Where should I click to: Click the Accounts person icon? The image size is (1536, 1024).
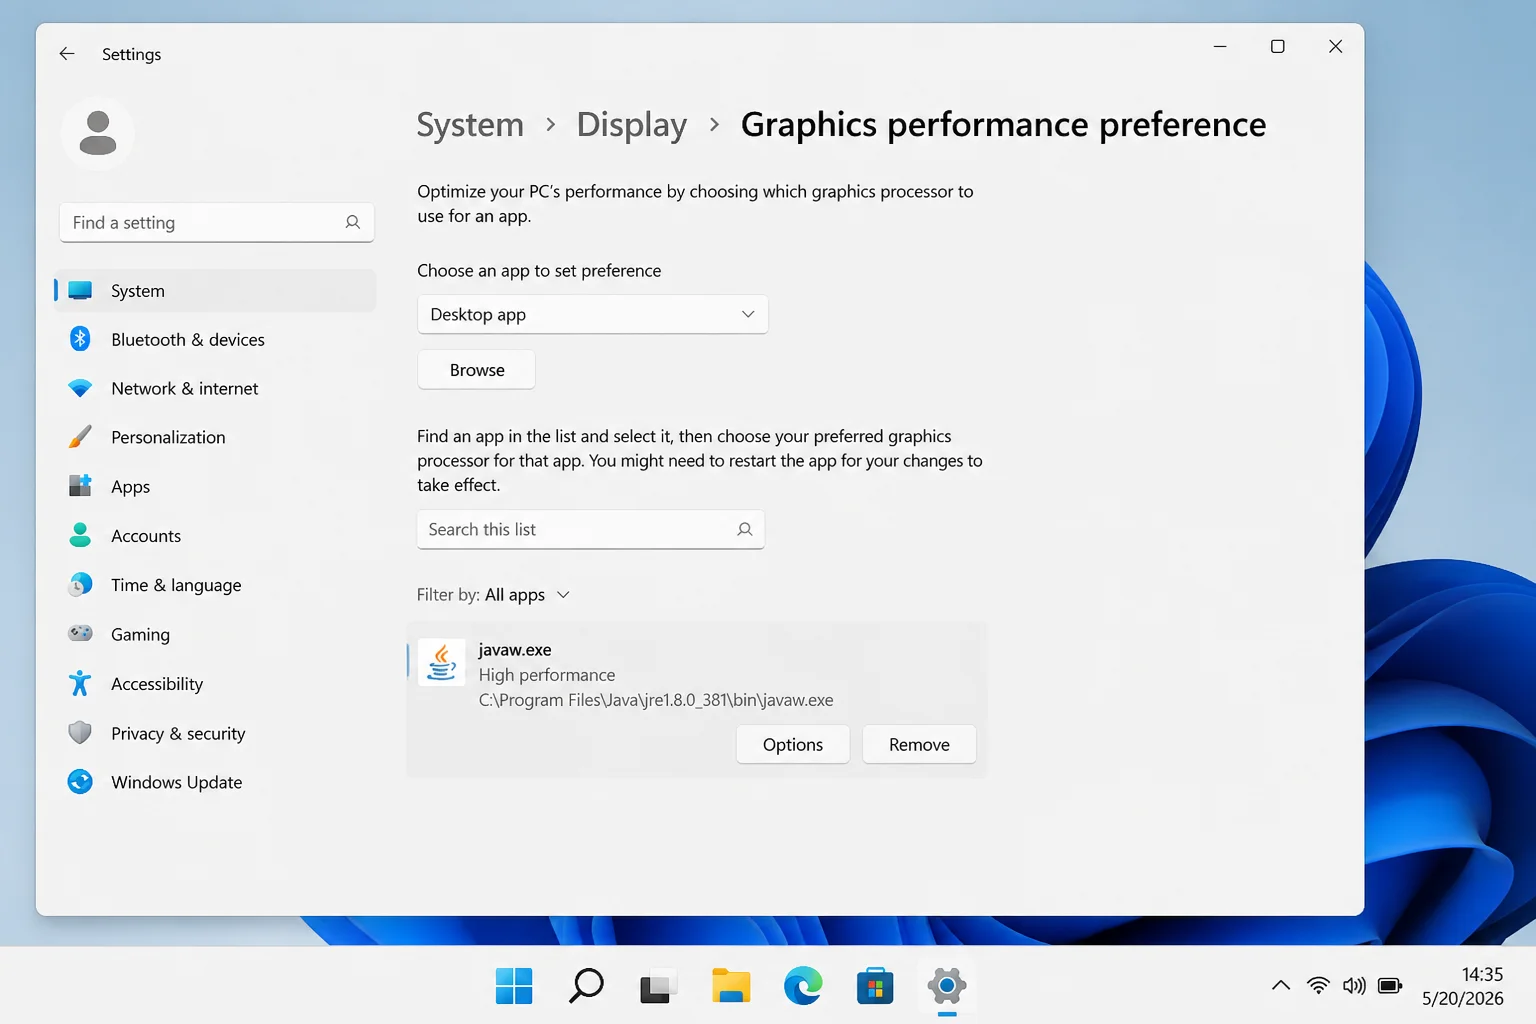[x=80, y=535]
